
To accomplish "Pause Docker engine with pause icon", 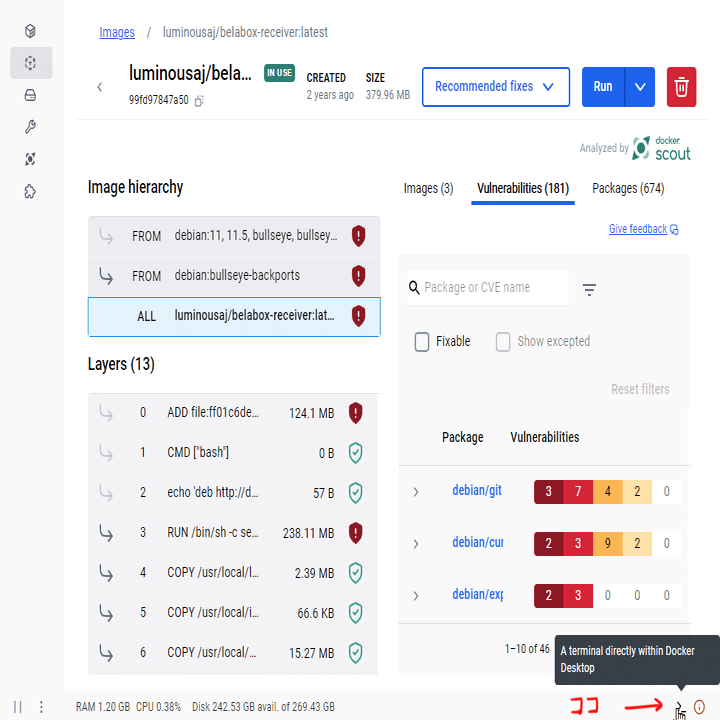I will click(17, 706).
